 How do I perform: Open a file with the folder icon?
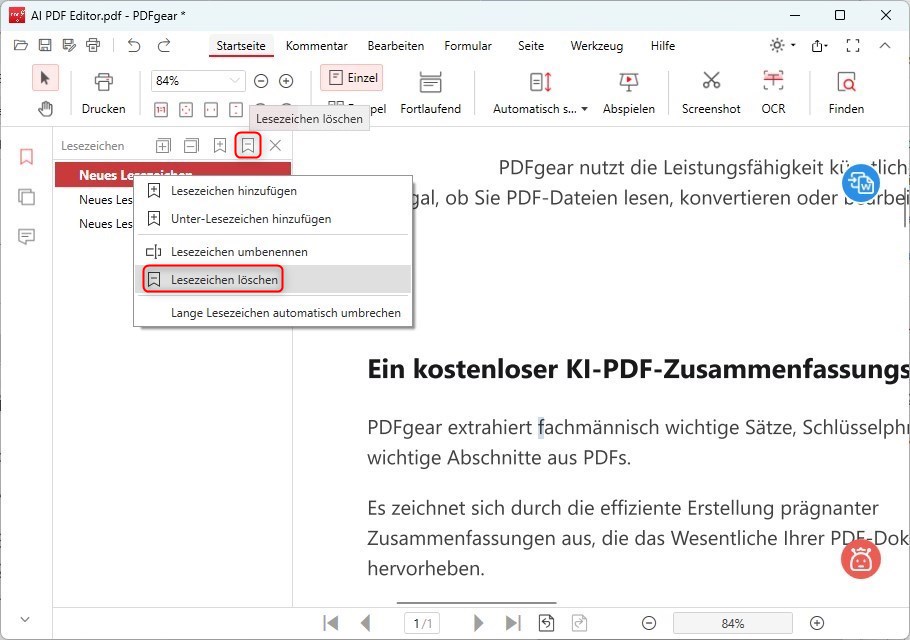click(21, 45)
